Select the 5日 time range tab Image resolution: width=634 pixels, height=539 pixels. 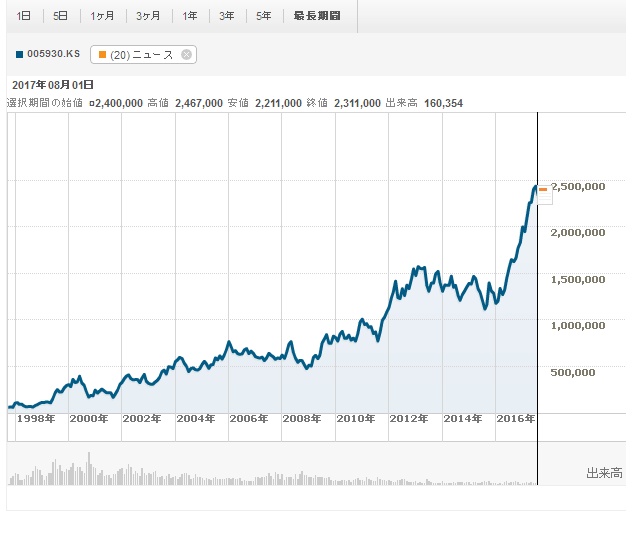coord(61,16)
